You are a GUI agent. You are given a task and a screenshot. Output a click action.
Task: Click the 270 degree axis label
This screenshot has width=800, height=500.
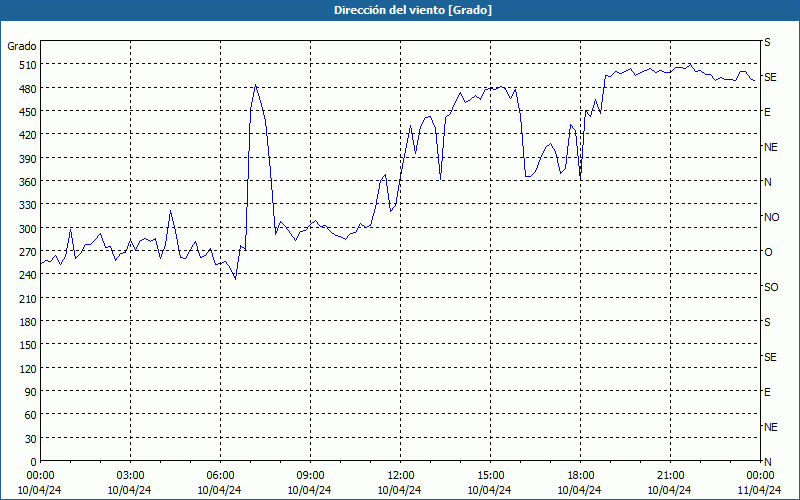click(x=29, y=252)
